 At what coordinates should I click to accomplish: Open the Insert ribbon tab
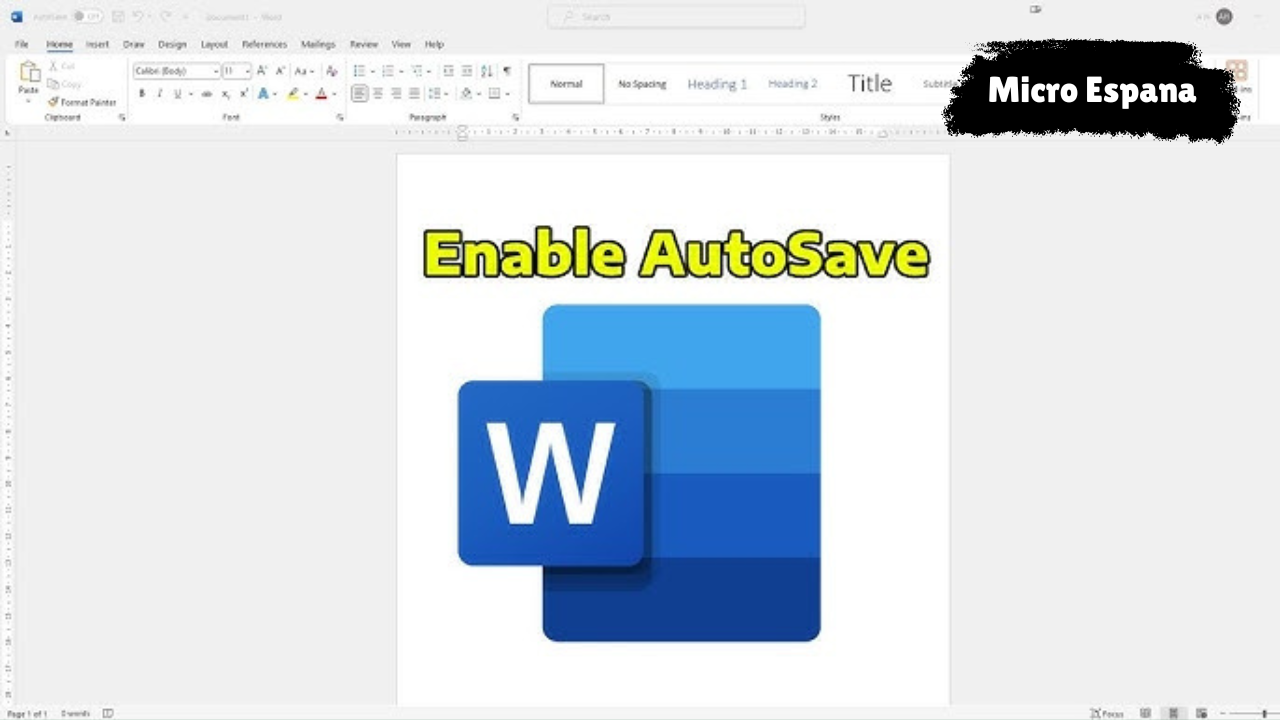pyautogui.click(x=97, y=45)
